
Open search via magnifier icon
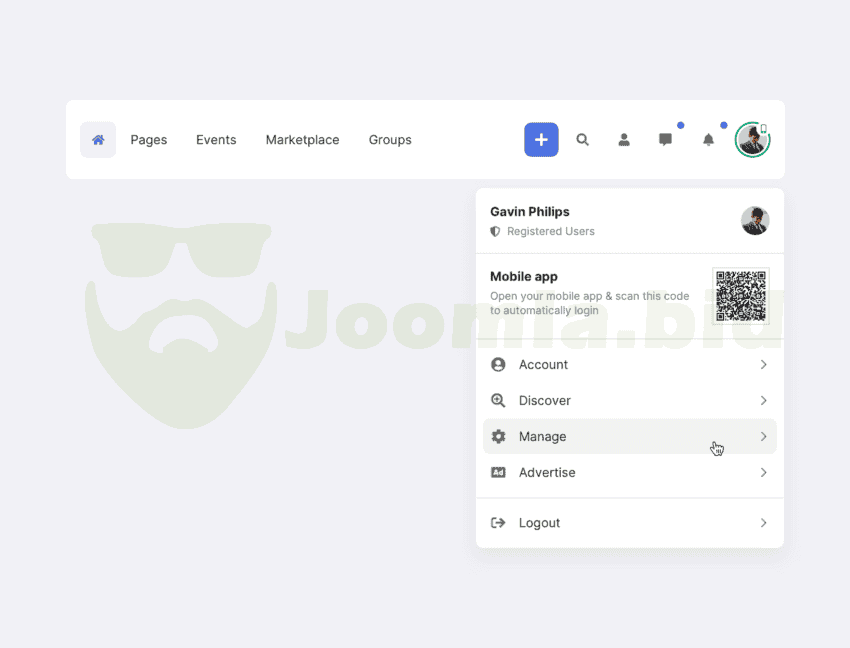pyautogui.click(x=583, y=140)
